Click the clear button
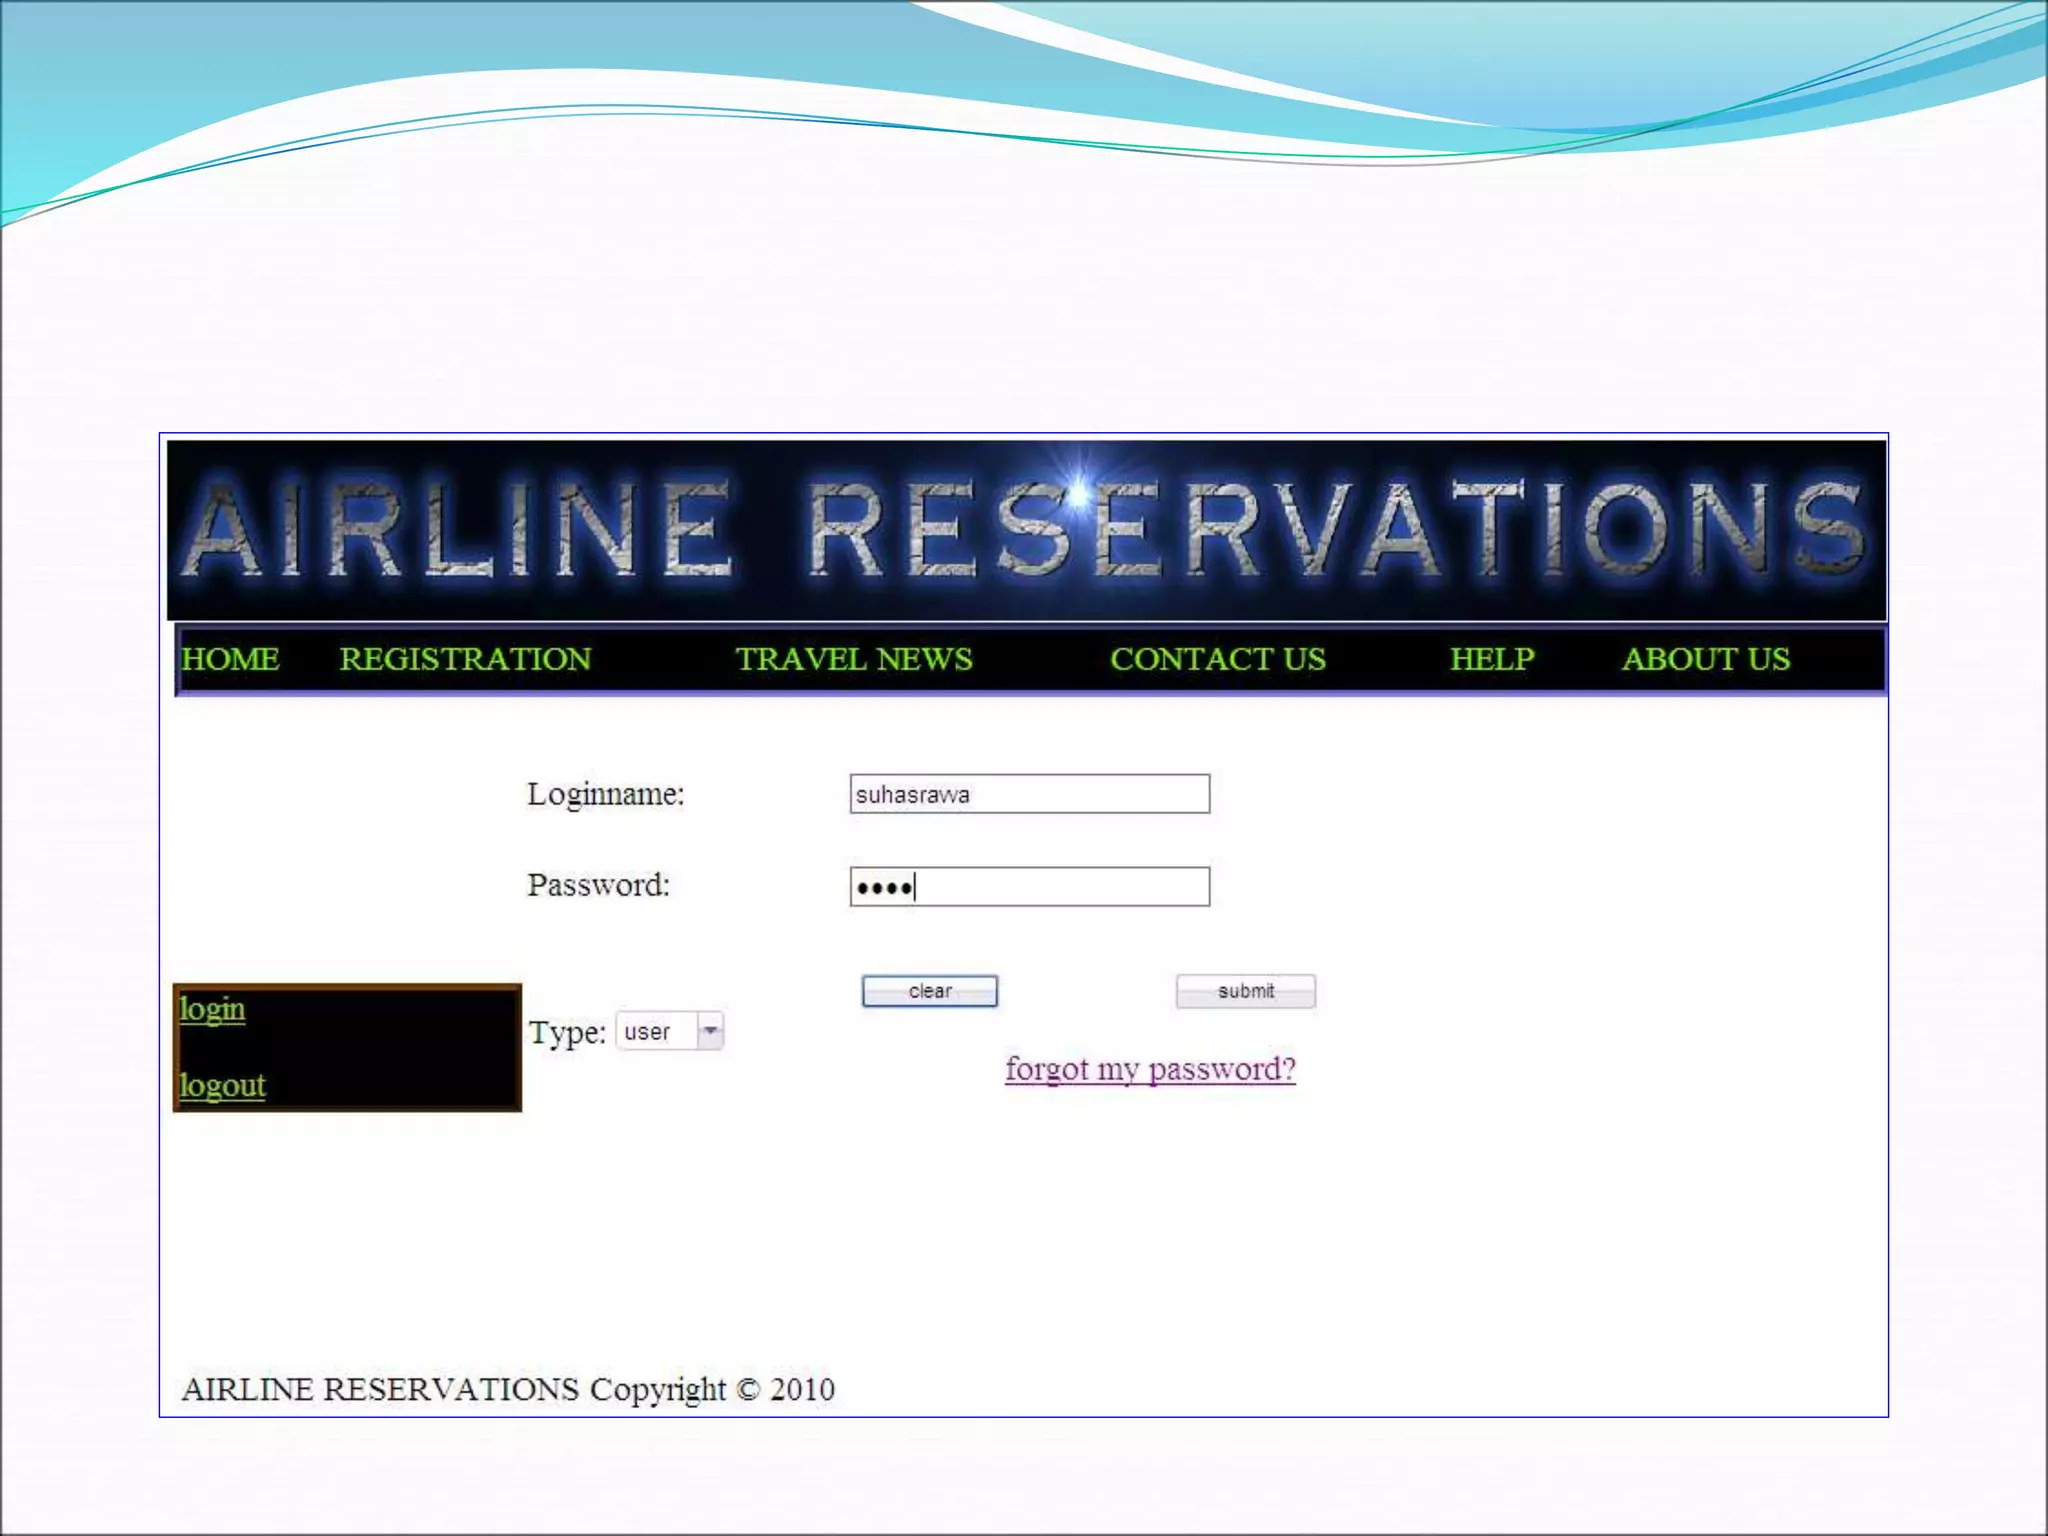This screenshot has width=2048, height=1536. [x=930, y=991]
